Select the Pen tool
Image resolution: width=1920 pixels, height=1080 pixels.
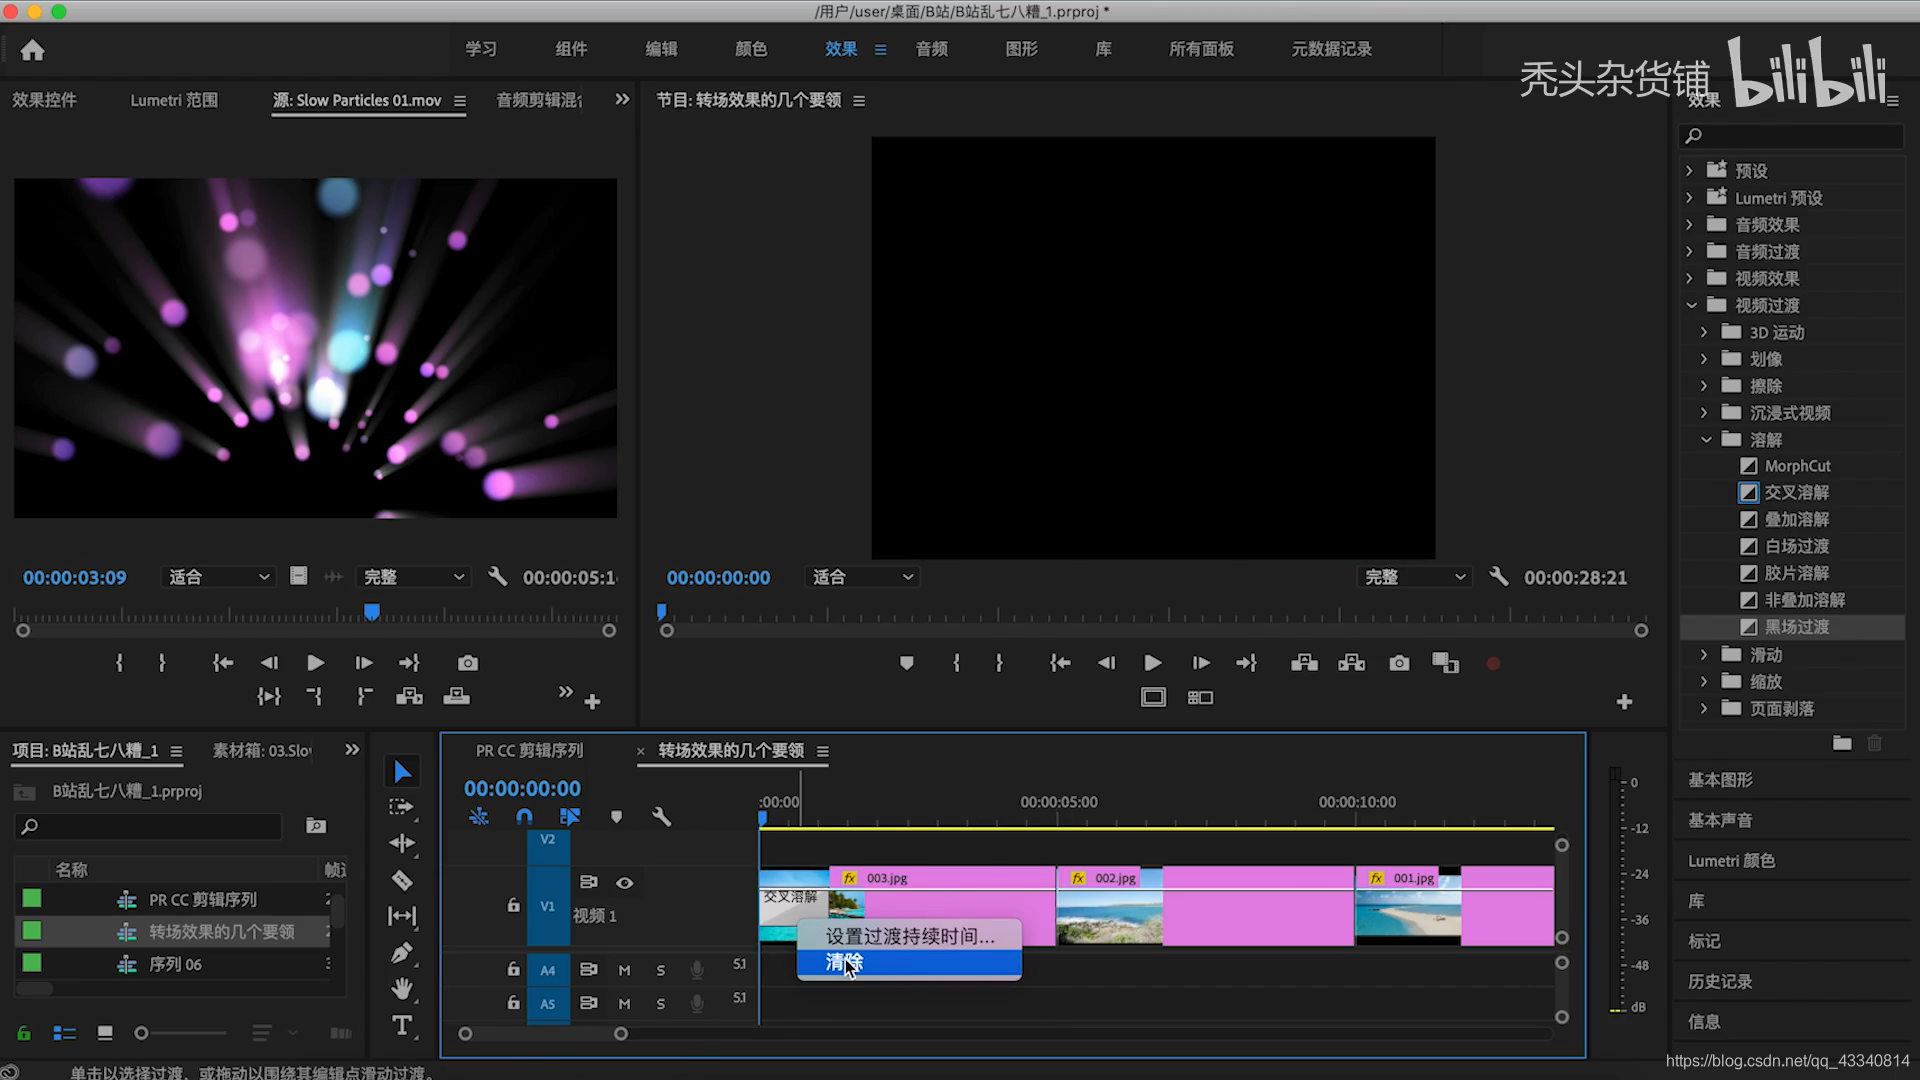[402, 953]
